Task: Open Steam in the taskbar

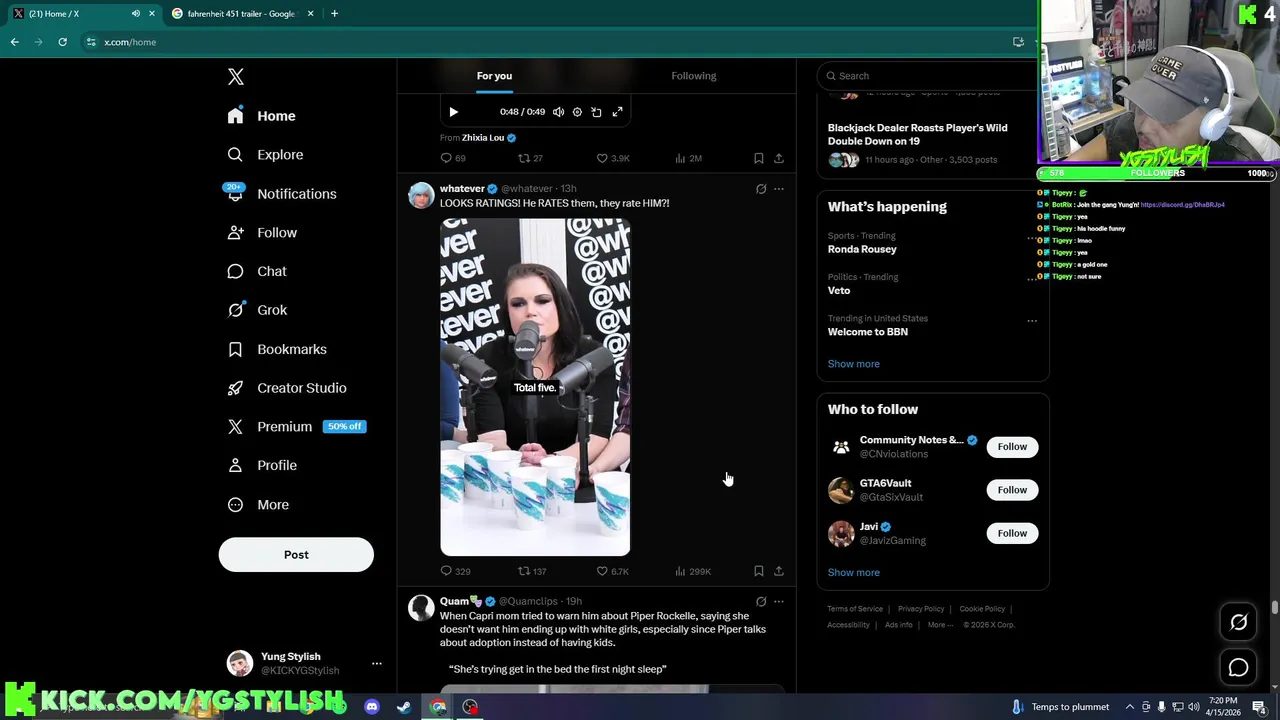Action: 404,707
